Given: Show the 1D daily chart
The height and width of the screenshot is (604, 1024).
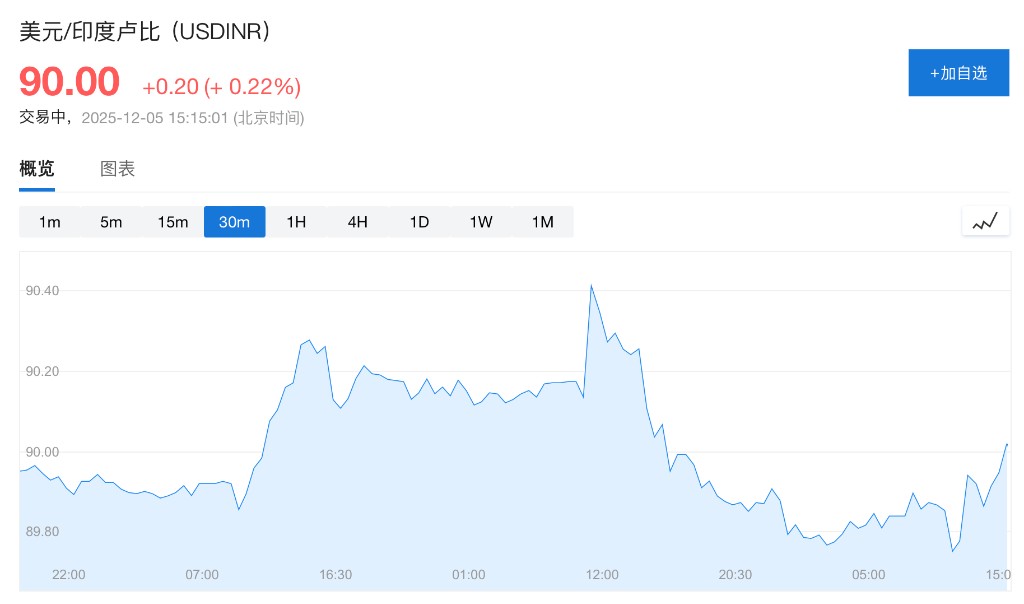Looking at the screenshot, I should (419, 222).
